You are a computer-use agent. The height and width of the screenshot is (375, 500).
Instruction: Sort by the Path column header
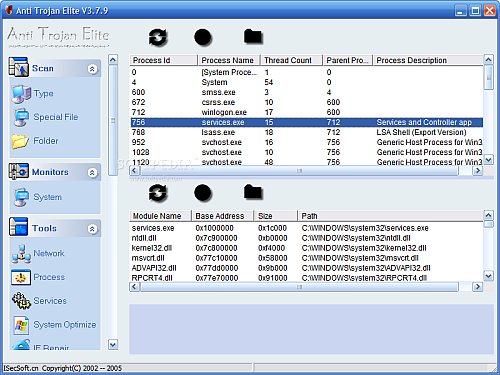[390, 216]
